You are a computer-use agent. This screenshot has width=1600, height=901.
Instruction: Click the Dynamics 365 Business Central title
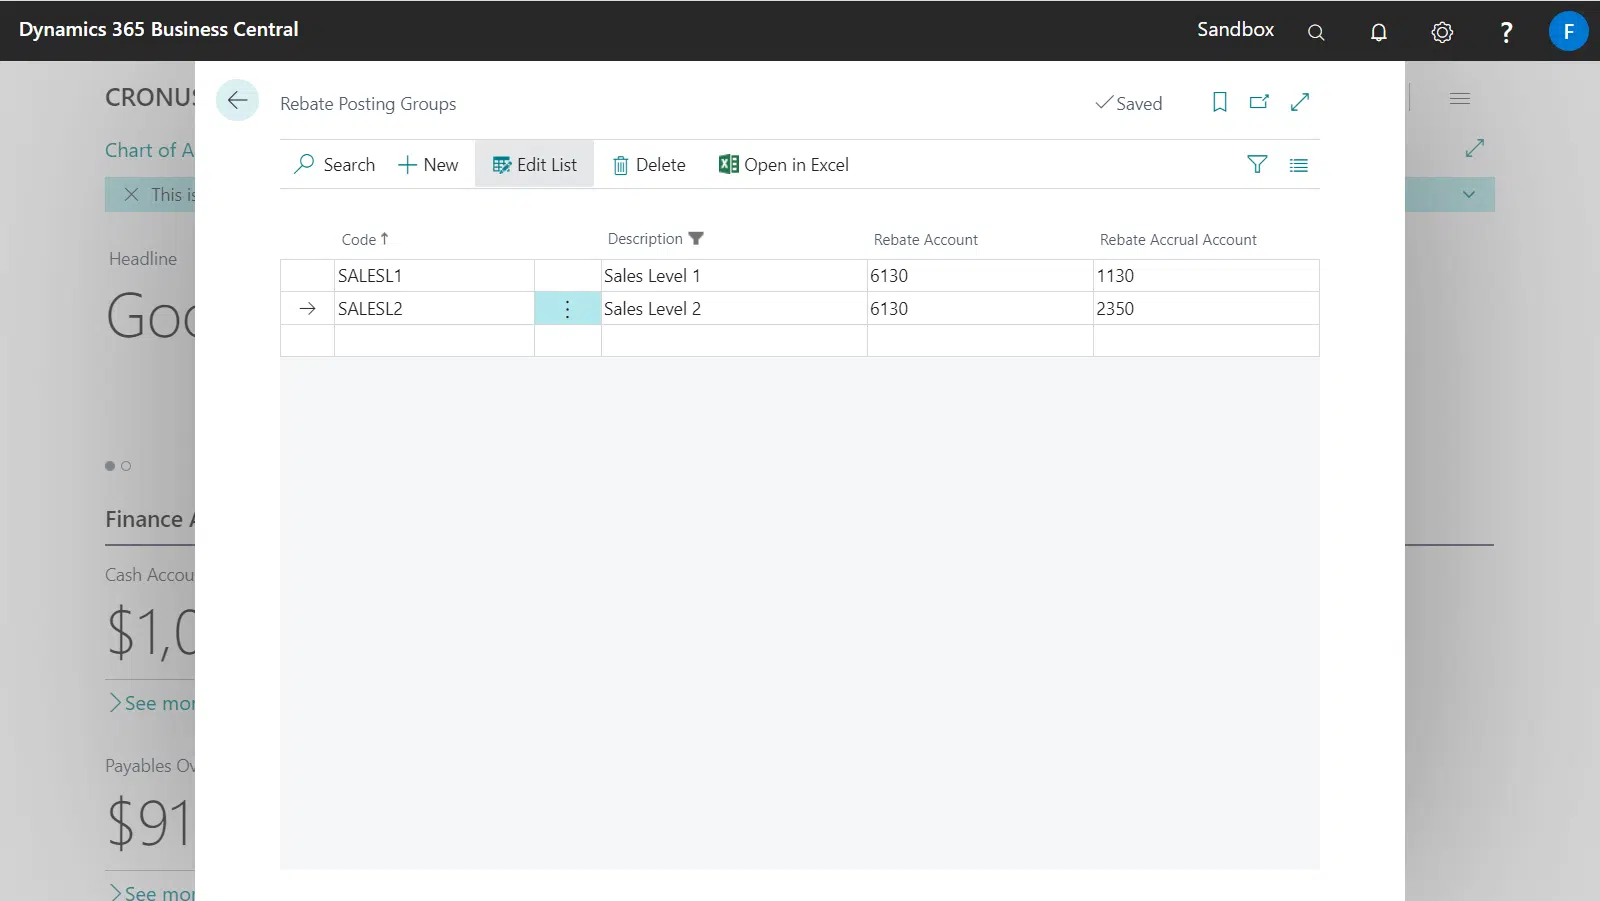pos(159,29)
